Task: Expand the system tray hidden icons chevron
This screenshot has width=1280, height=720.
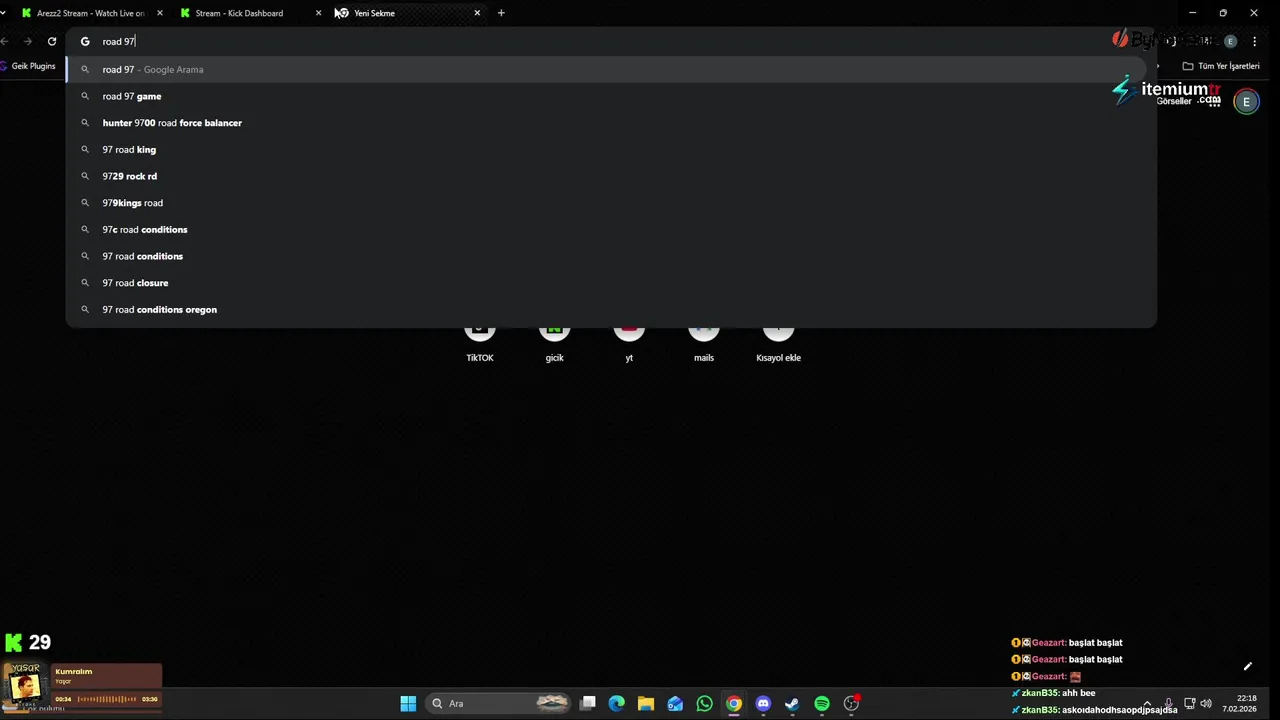Action: pos(1147,703)
